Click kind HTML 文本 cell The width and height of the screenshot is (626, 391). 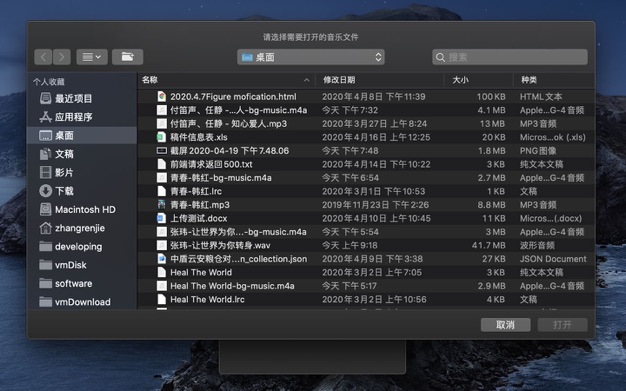pos(541,97)
